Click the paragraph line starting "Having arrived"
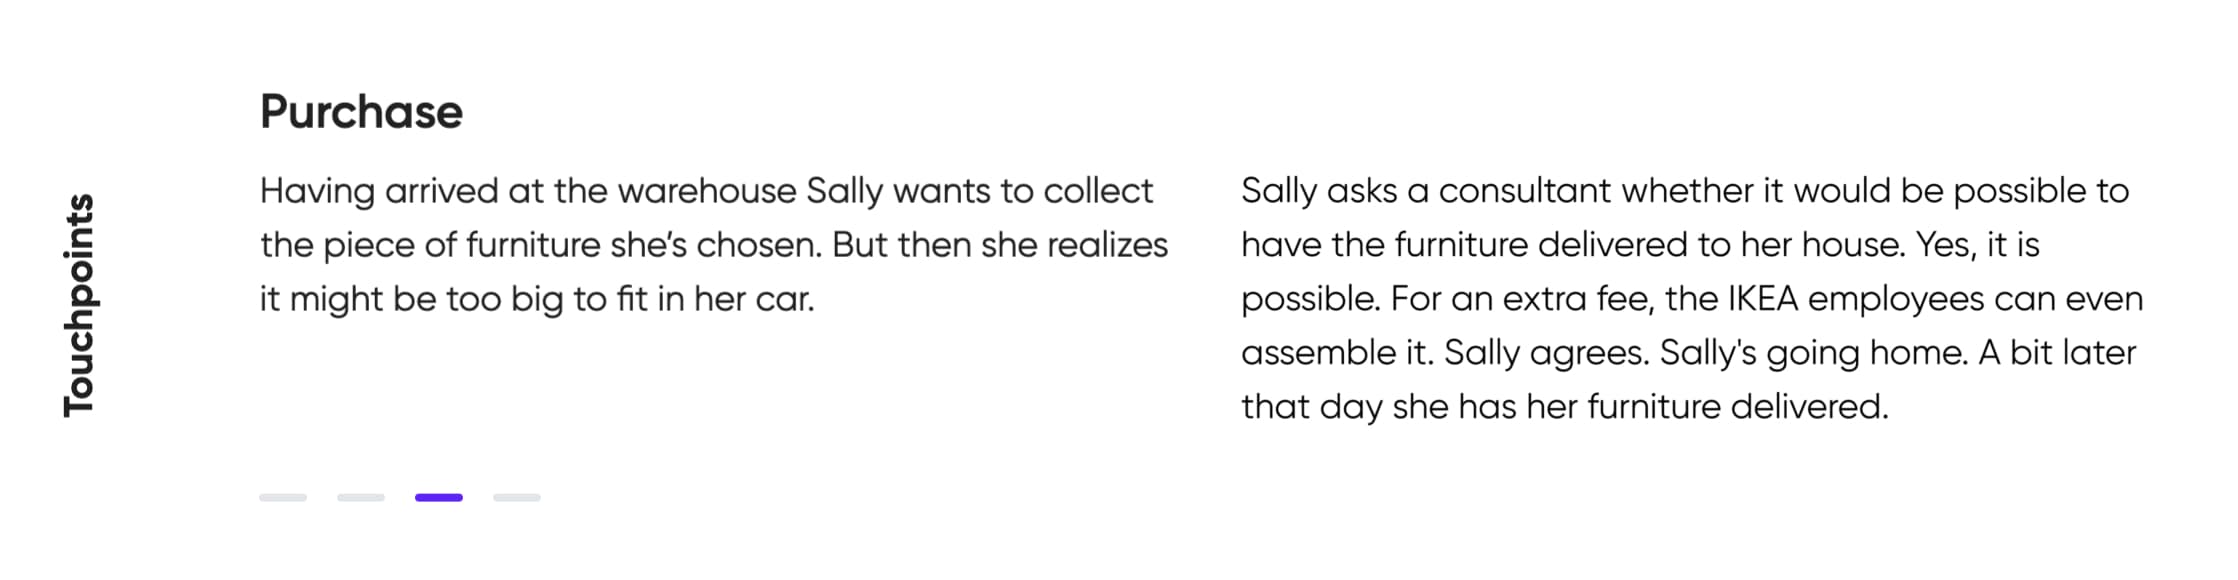 click(706, 191)
